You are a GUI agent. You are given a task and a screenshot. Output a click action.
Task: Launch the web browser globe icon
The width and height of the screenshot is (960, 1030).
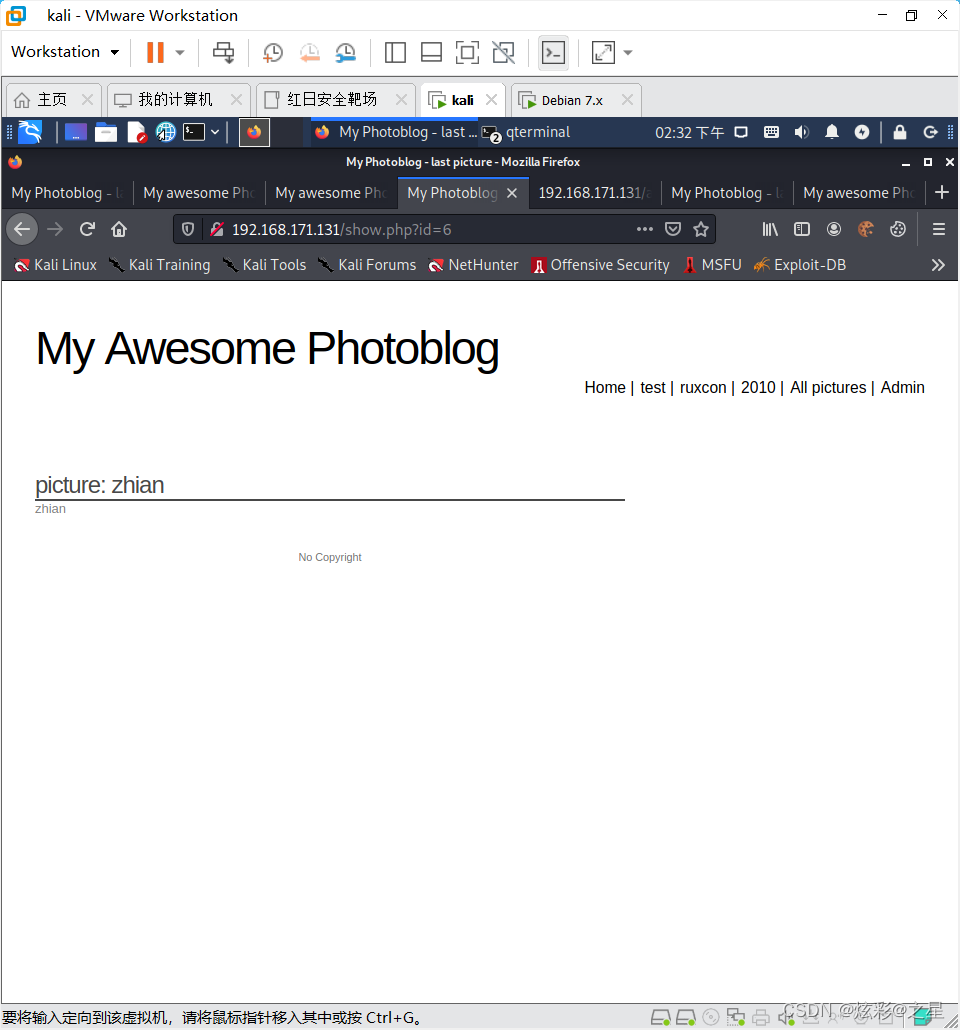(166, 132)
